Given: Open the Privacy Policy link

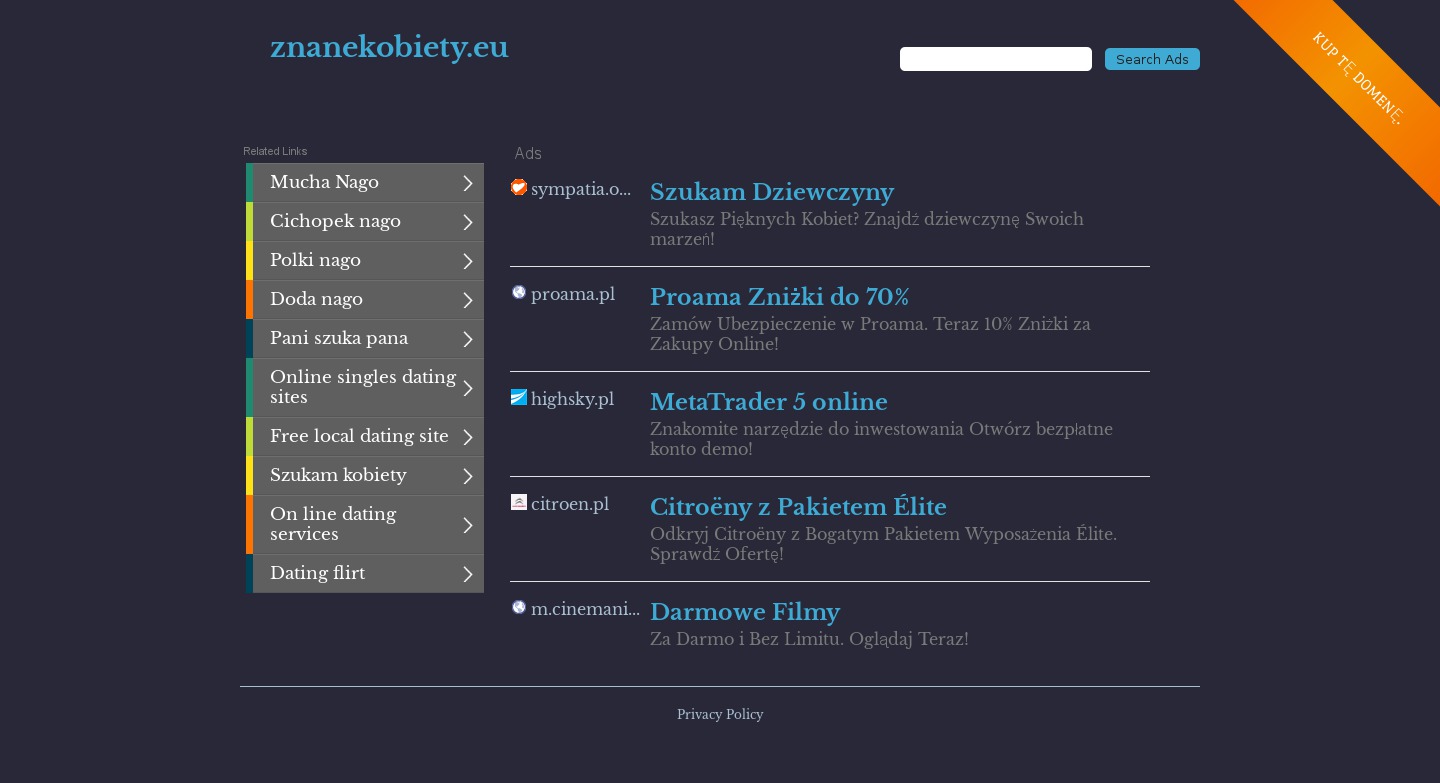Looking at the screenshot, I should tap(719, 714).
